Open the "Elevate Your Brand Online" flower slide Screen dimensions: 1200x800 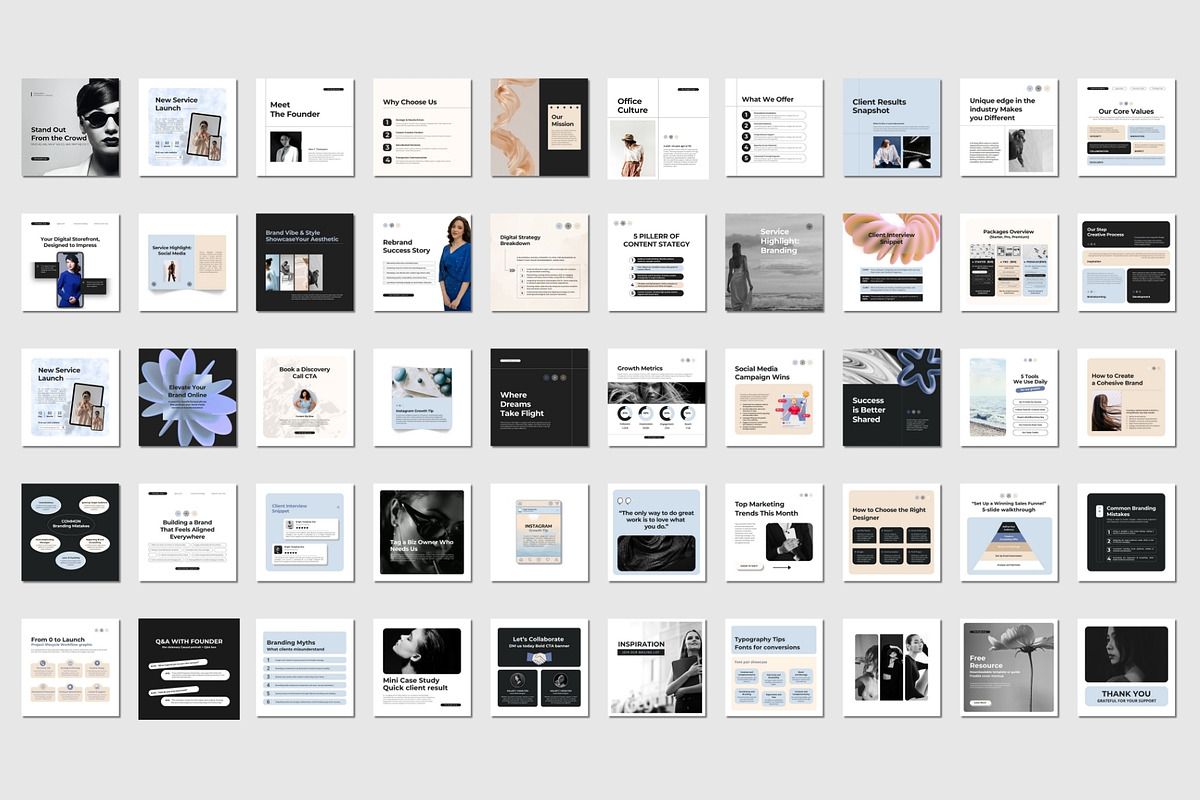(187, 397)
